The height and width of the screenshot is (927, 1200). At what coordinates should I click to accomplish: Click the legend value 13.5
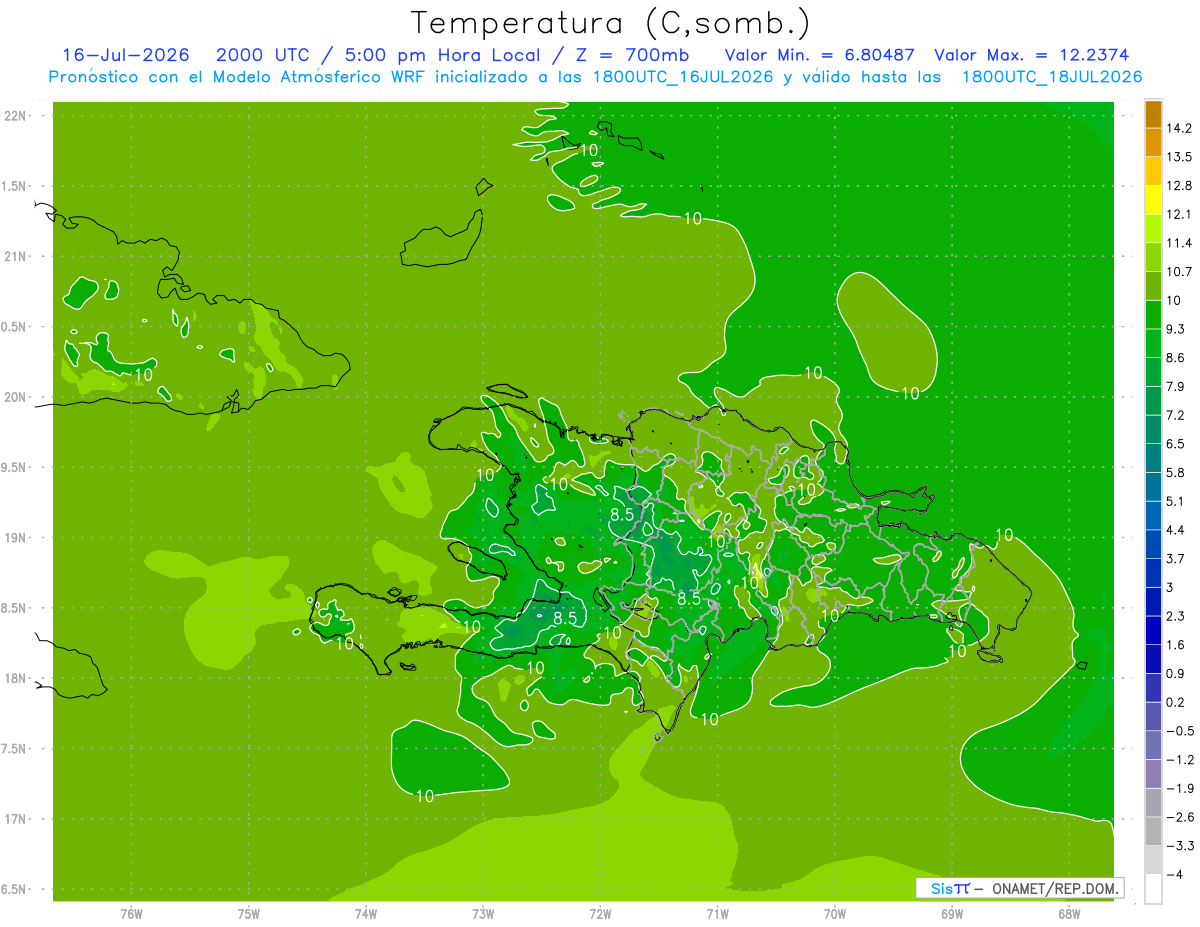1178,157
